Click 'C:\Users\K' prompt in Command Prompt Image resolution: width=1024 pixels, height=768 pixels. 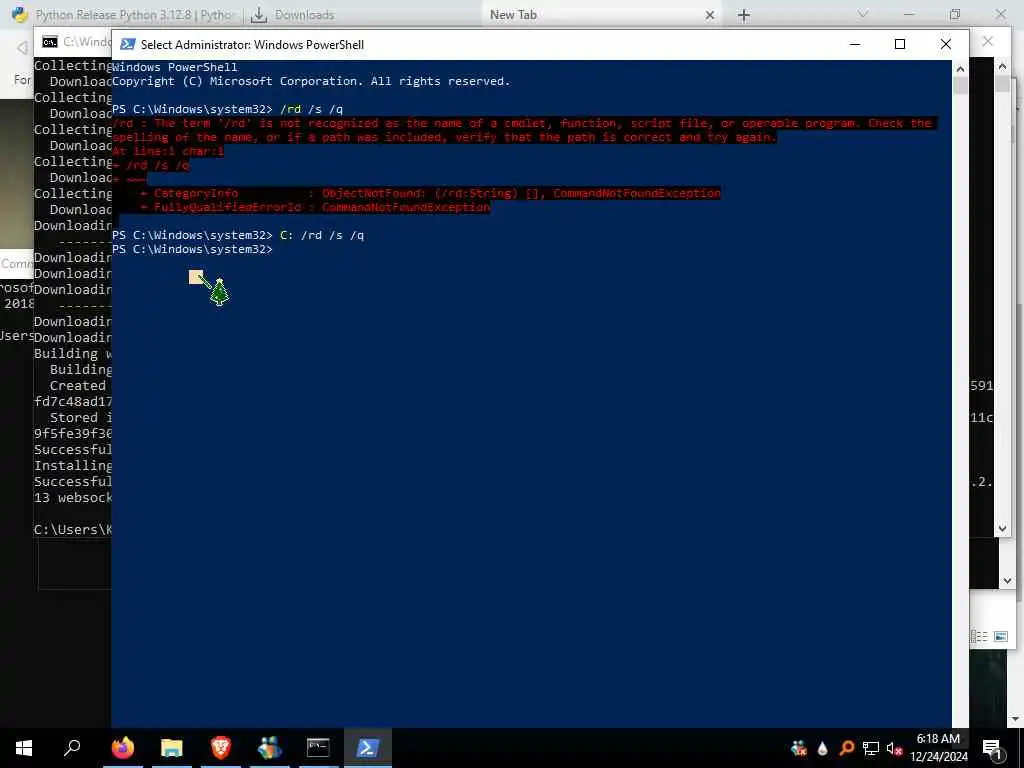coord(73,530)
